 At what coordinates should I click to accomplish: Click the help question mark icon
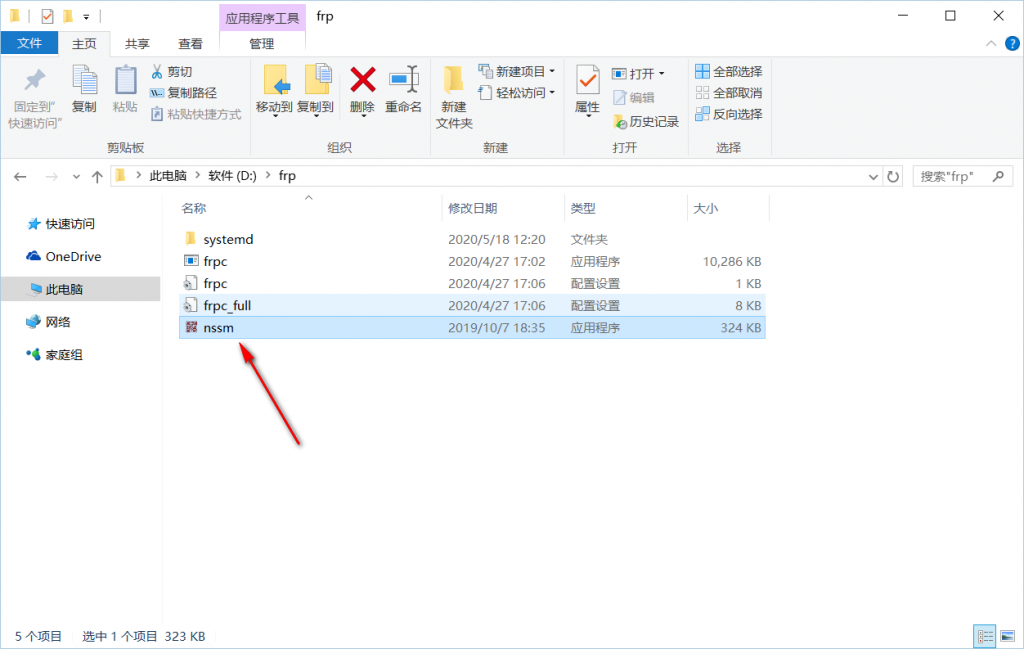point(1011,44)
